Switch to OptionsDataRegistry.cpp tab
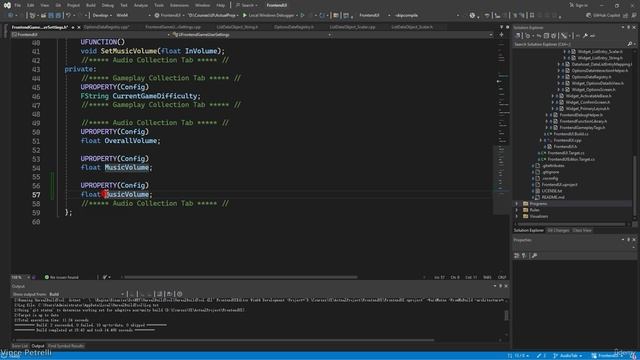This screenshot has width=640, height=360. coord(107,27)
